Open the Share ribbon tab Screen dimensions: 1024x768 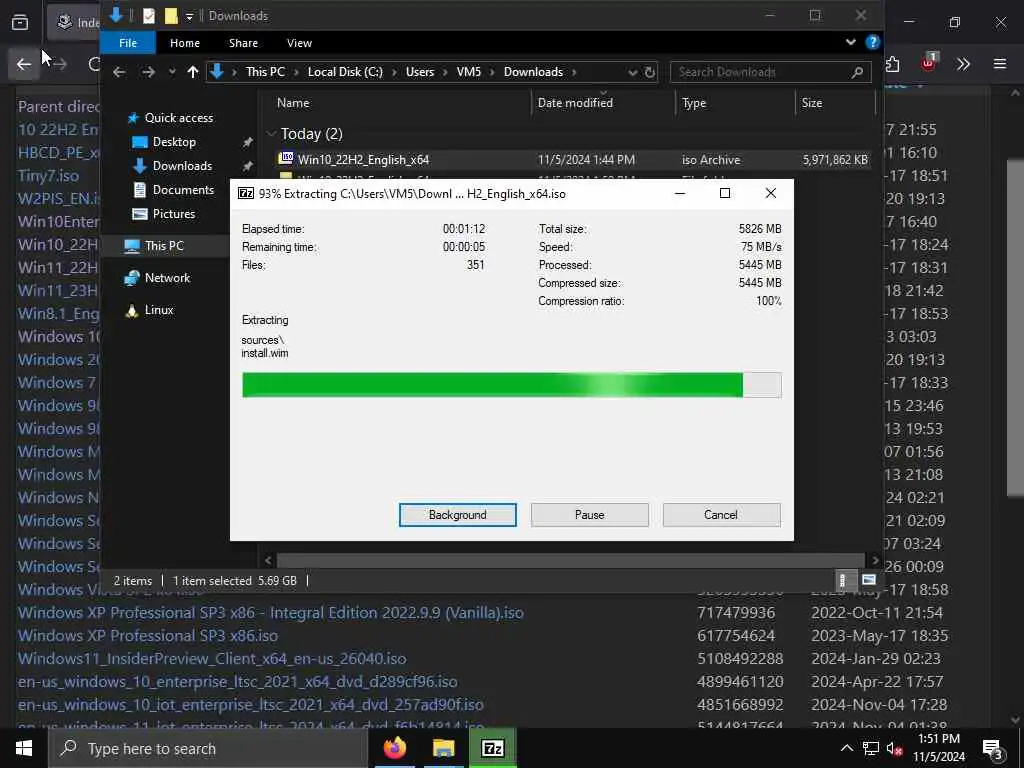(x=243, y=43)
